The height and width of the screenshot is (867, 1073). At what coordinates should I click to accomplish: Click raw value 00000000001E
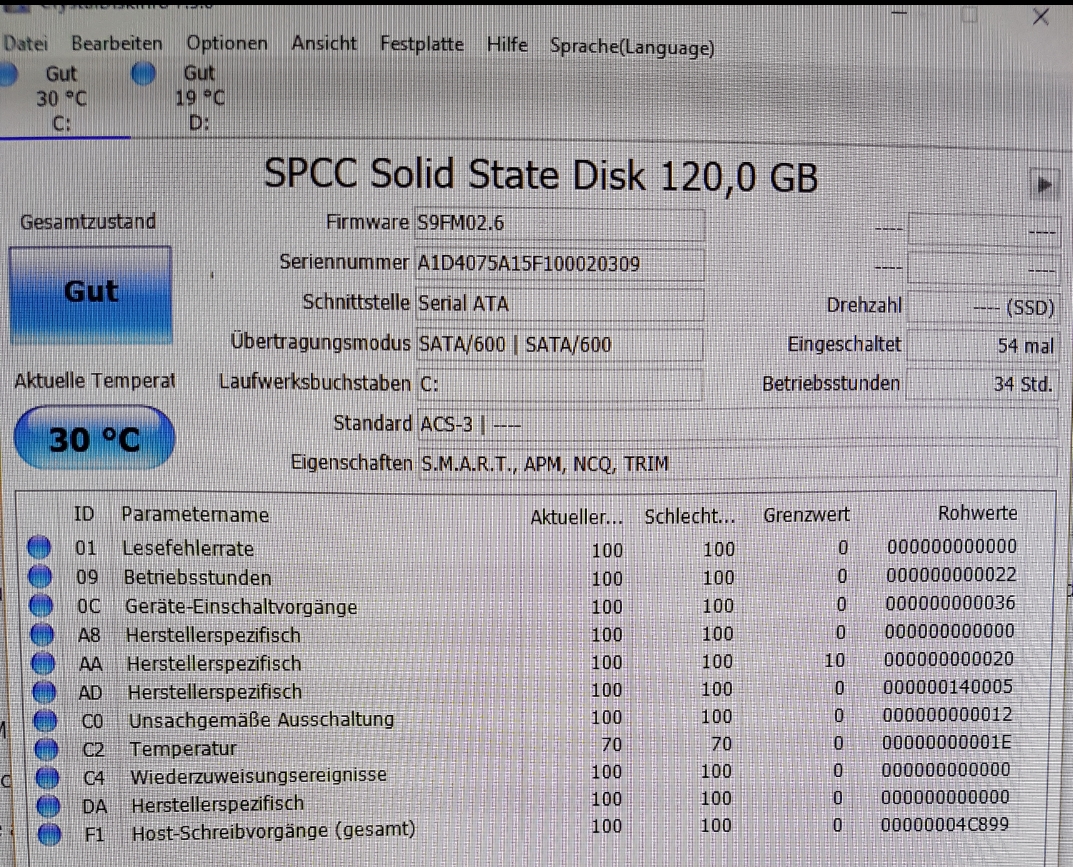[x=946, y=742]
